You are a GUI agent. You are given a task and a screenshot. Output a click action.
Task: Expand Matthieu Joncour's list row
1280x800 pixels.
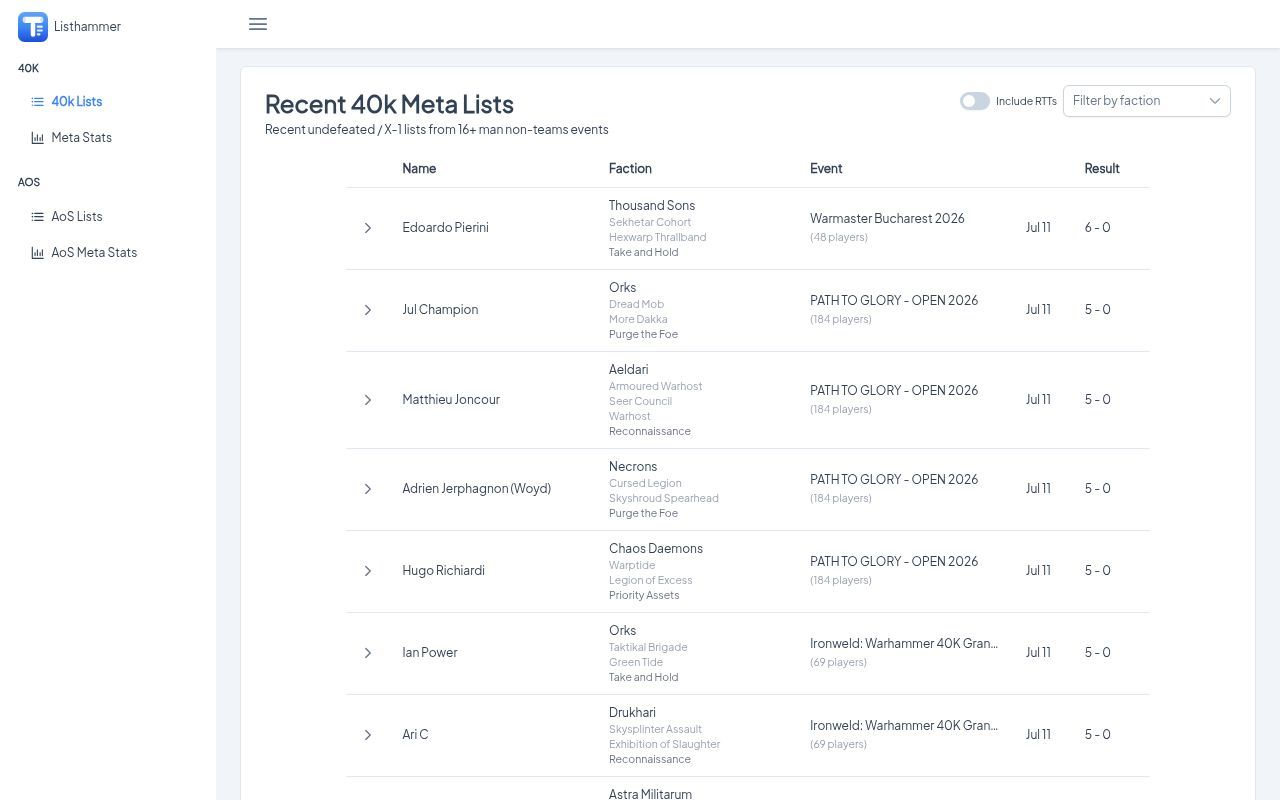click(x=368, y=400)
